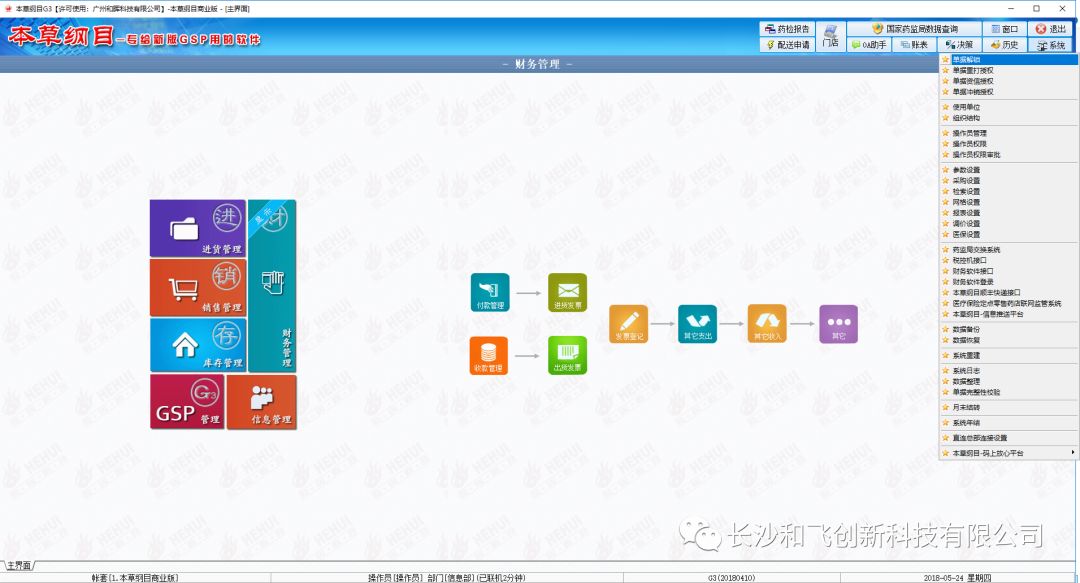Image resolution: width=1080 pixels, height=583 pixels.
Task: Select 药监局交换系统 menu item
Action: tap(1008, 249)
